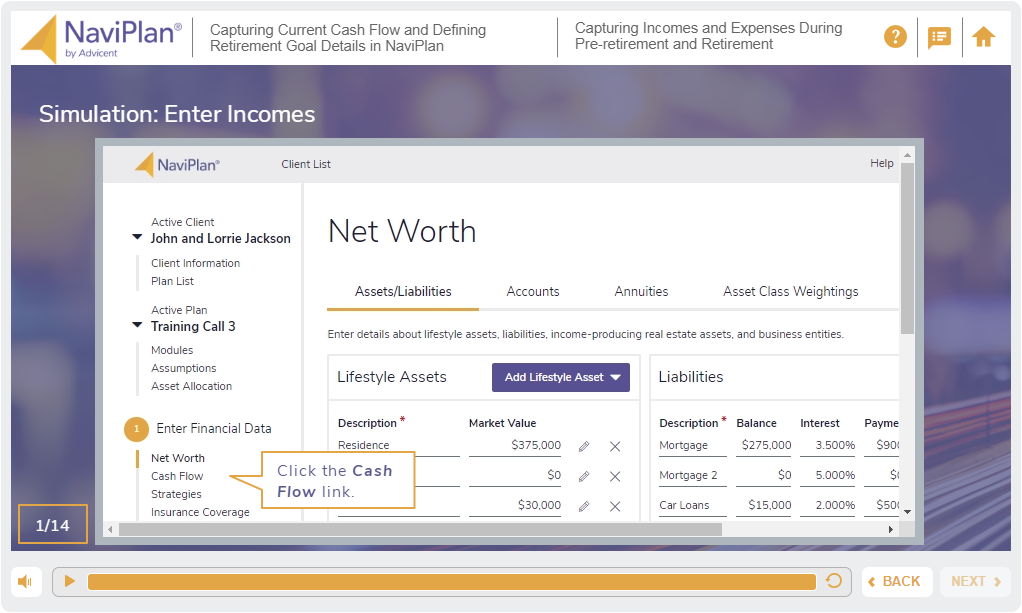Select Net Worth in sidebar
The height and width of the screenshot is (613, 1022).
[177, 458]
